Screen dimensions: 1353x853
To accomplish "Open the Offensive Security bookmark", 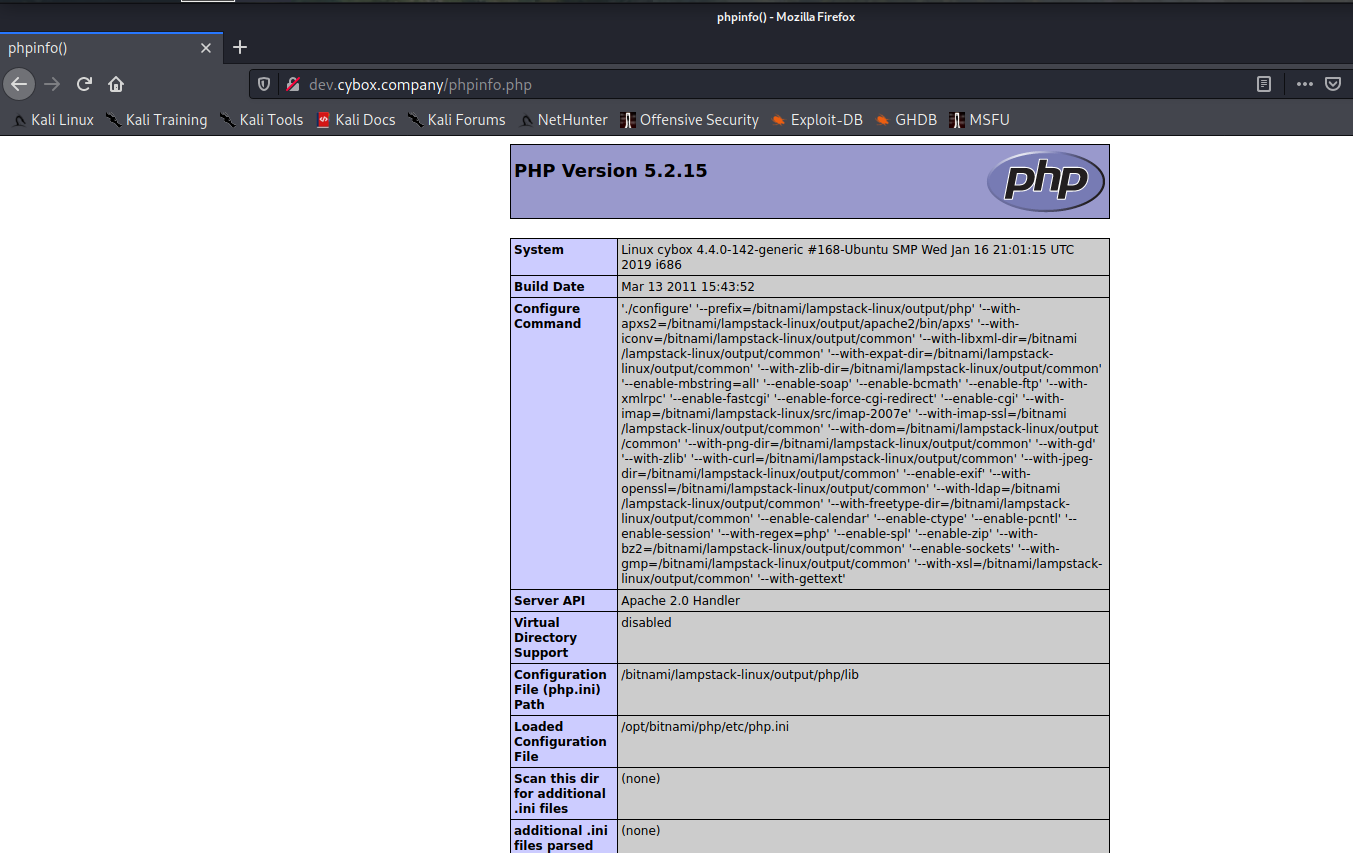I will point(689,120).
